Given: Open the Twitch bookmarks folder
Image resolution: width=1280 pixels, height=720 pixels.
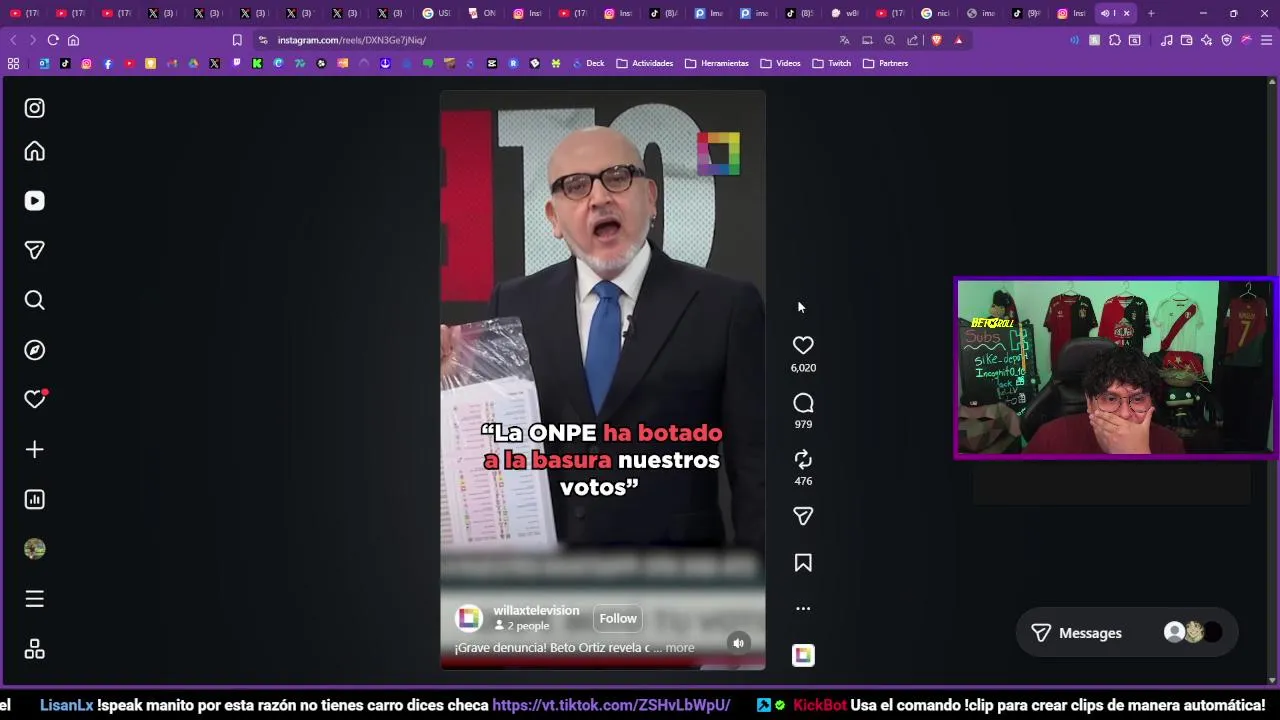Looking at the screenshot, I should pyautogui.click(x=832, y=63).
